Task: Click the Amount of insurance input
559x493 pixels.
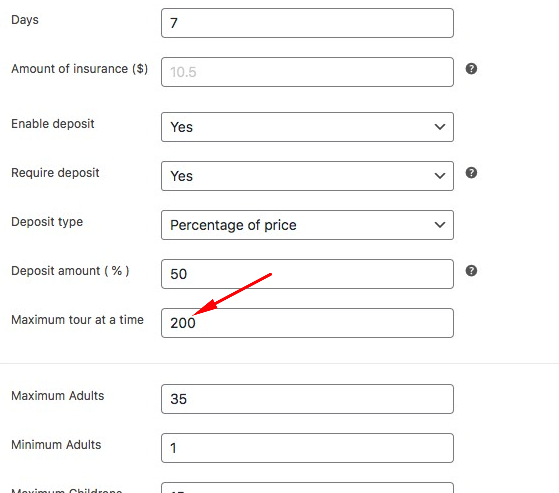Action: tap(307, 72)
